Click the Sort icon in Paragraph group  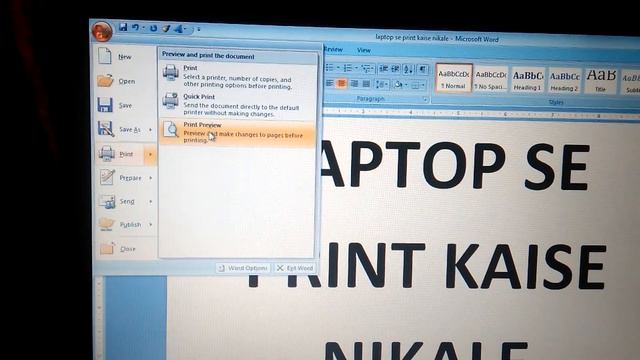click(x=409, y=69)
